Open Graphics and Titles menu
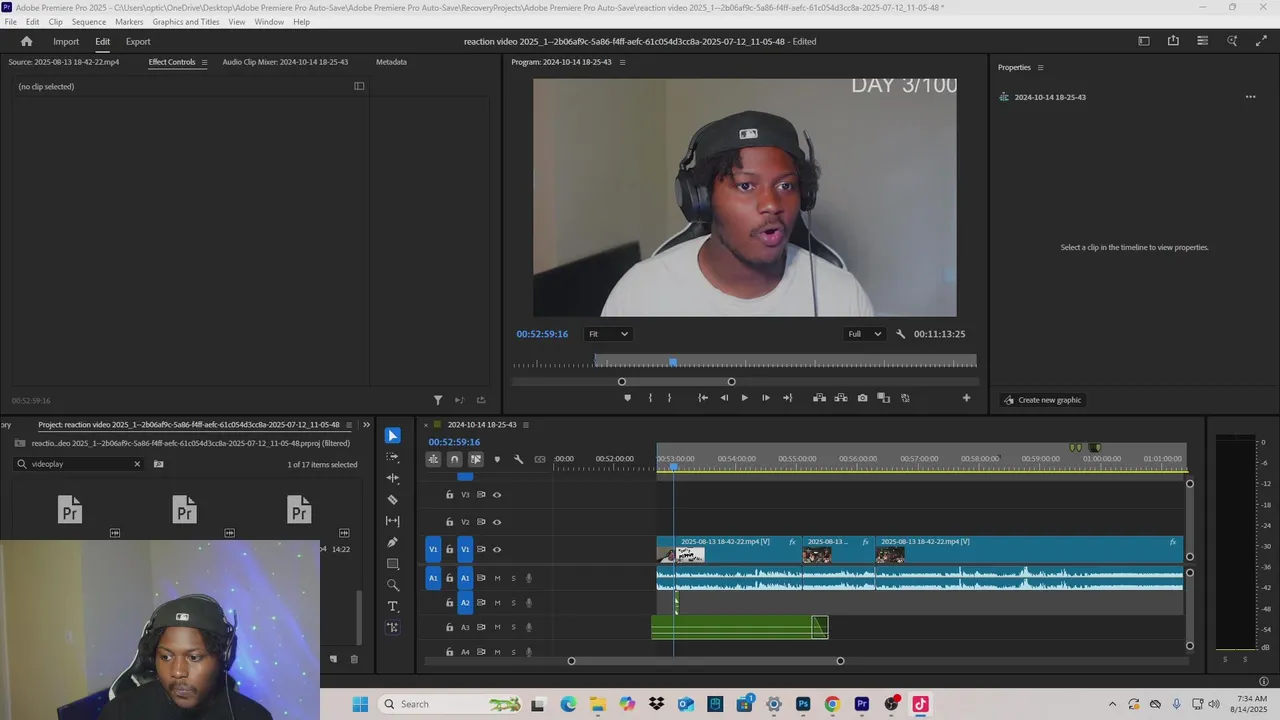1280x720 pixels. [x=186, y=22]
